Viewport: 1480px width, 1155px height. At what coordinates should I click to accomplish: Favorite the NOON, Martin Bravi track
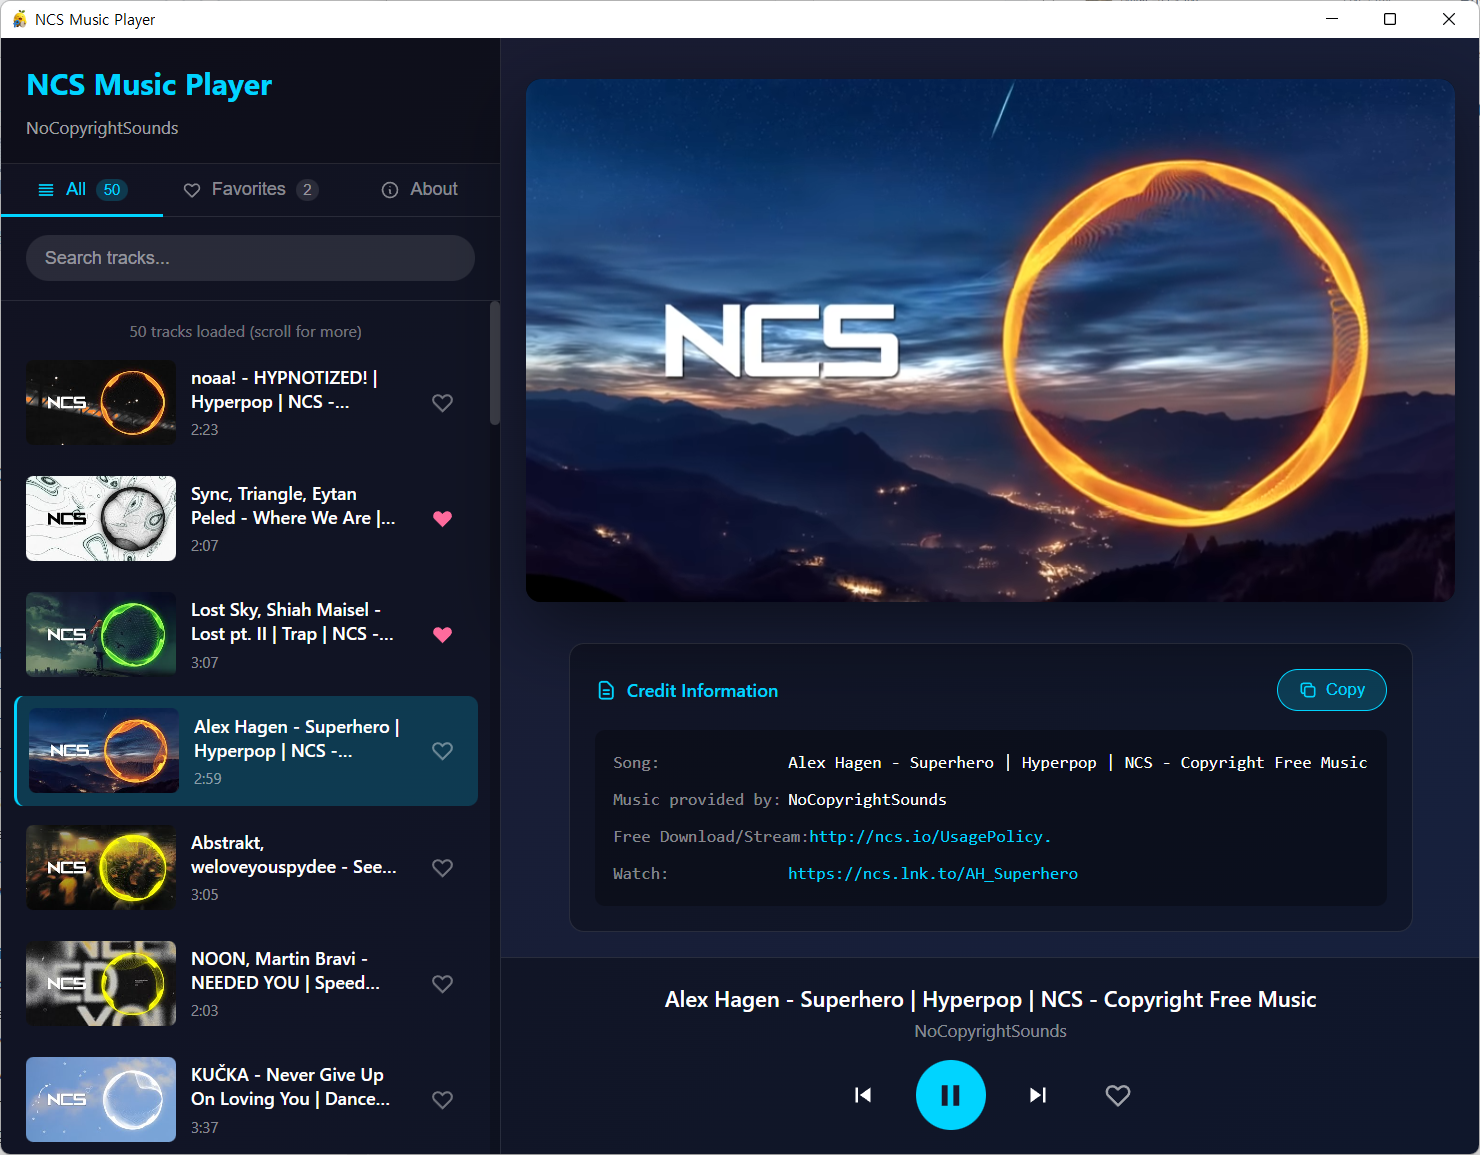point(442,983)
